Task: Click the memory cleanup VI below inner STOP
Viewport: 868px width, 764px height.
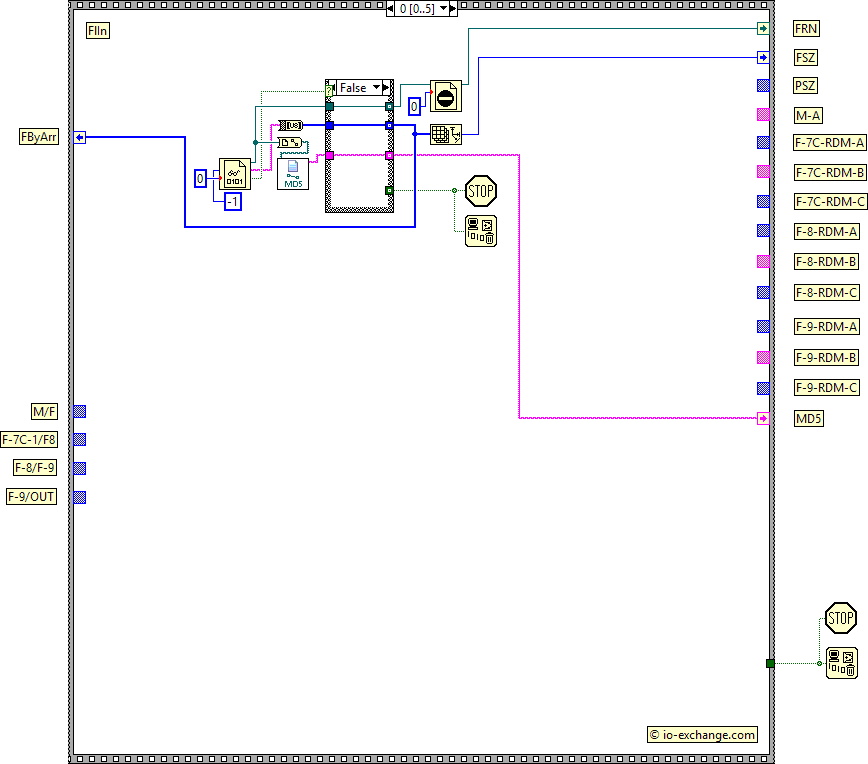Action: pyautogui.click(x=480, y=231)
